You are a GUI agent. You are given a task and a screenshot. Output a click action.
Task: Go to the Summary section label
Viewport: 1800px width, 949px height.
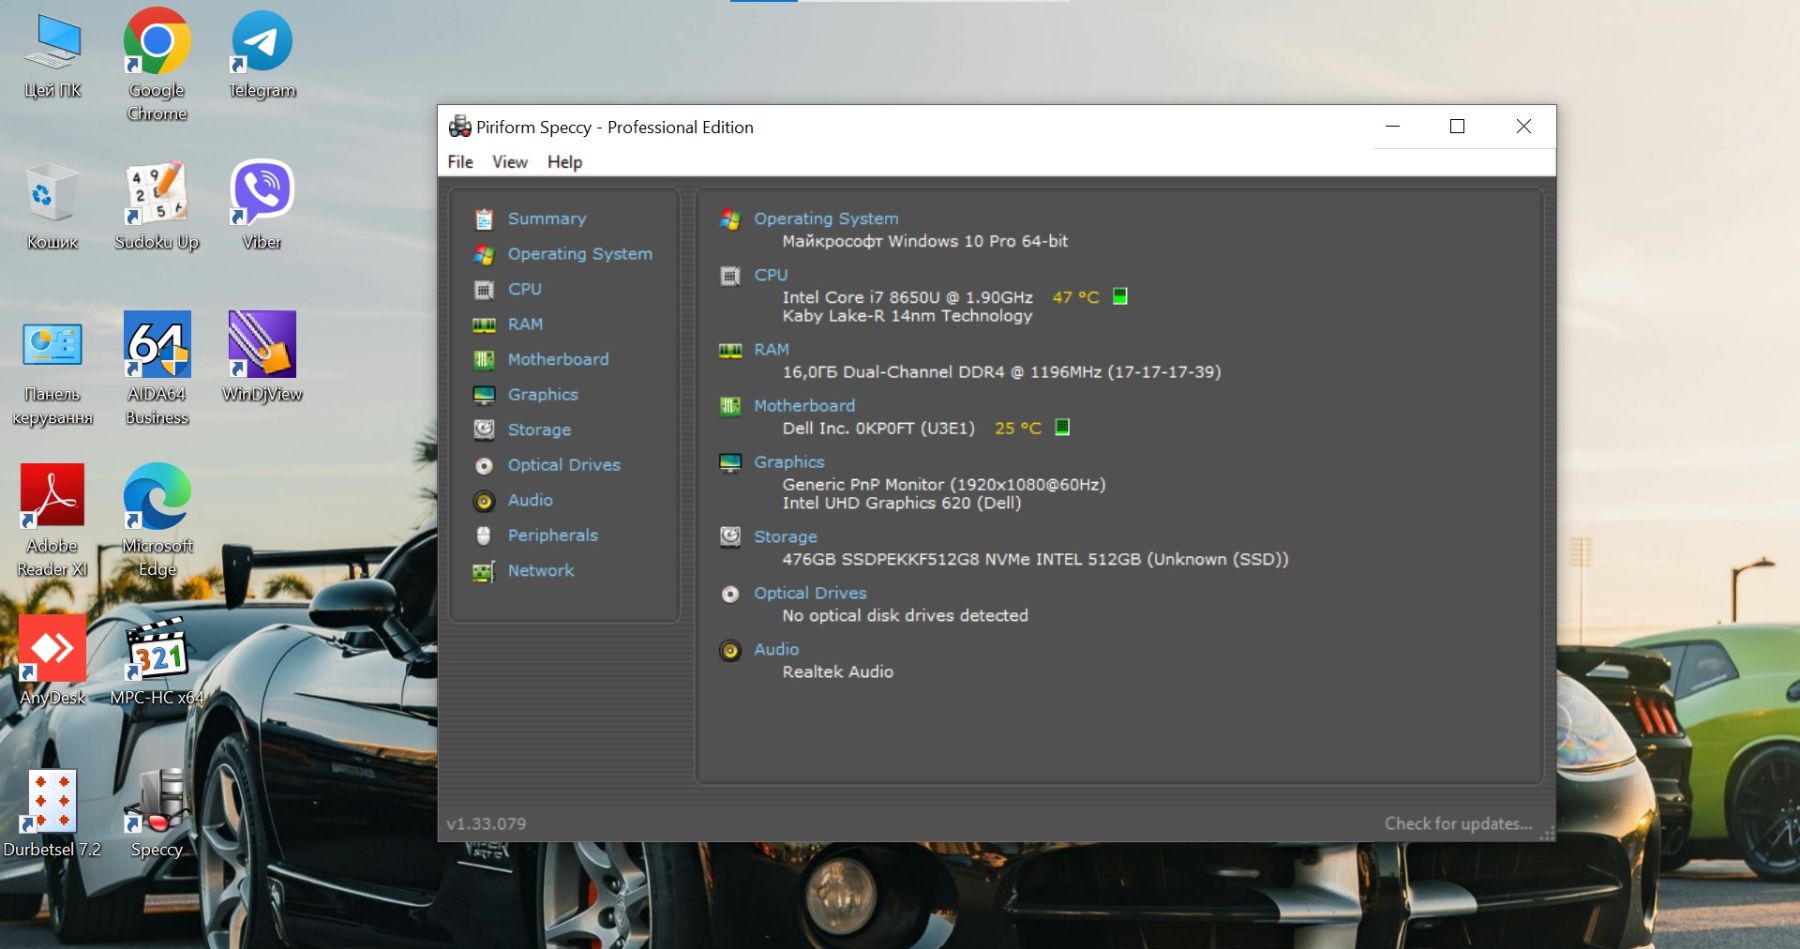pos(547,219)
